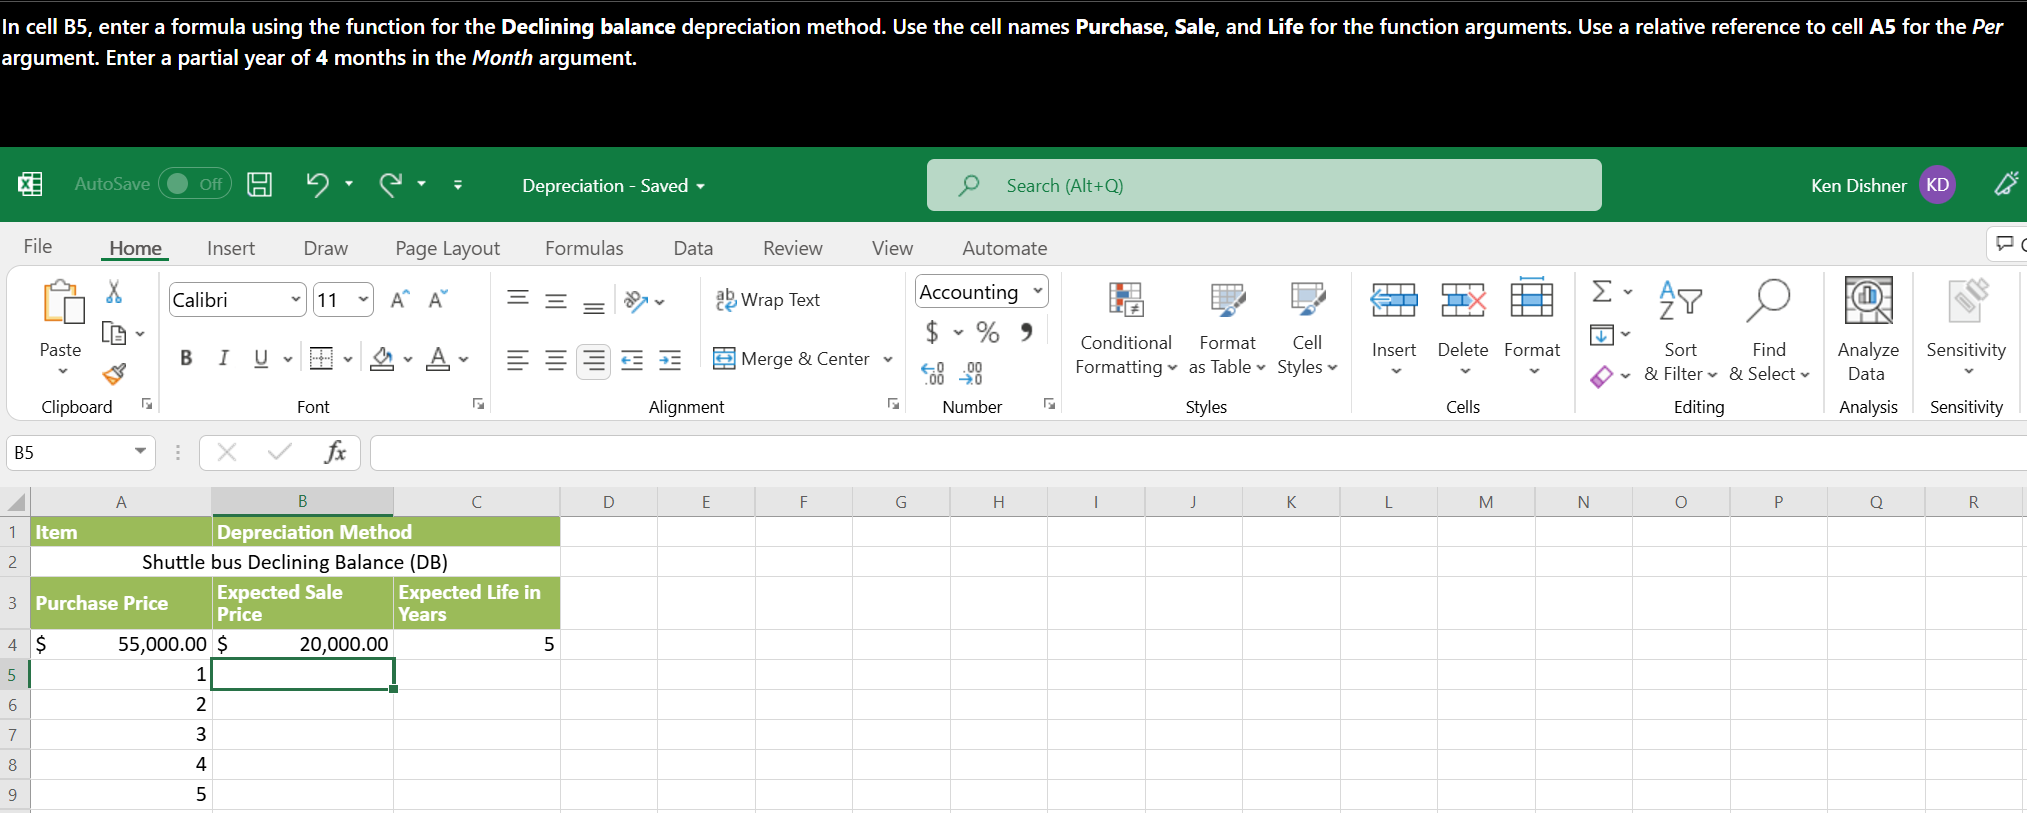Click the Merge & Center button
The image size is (2027, 813).
792,359
